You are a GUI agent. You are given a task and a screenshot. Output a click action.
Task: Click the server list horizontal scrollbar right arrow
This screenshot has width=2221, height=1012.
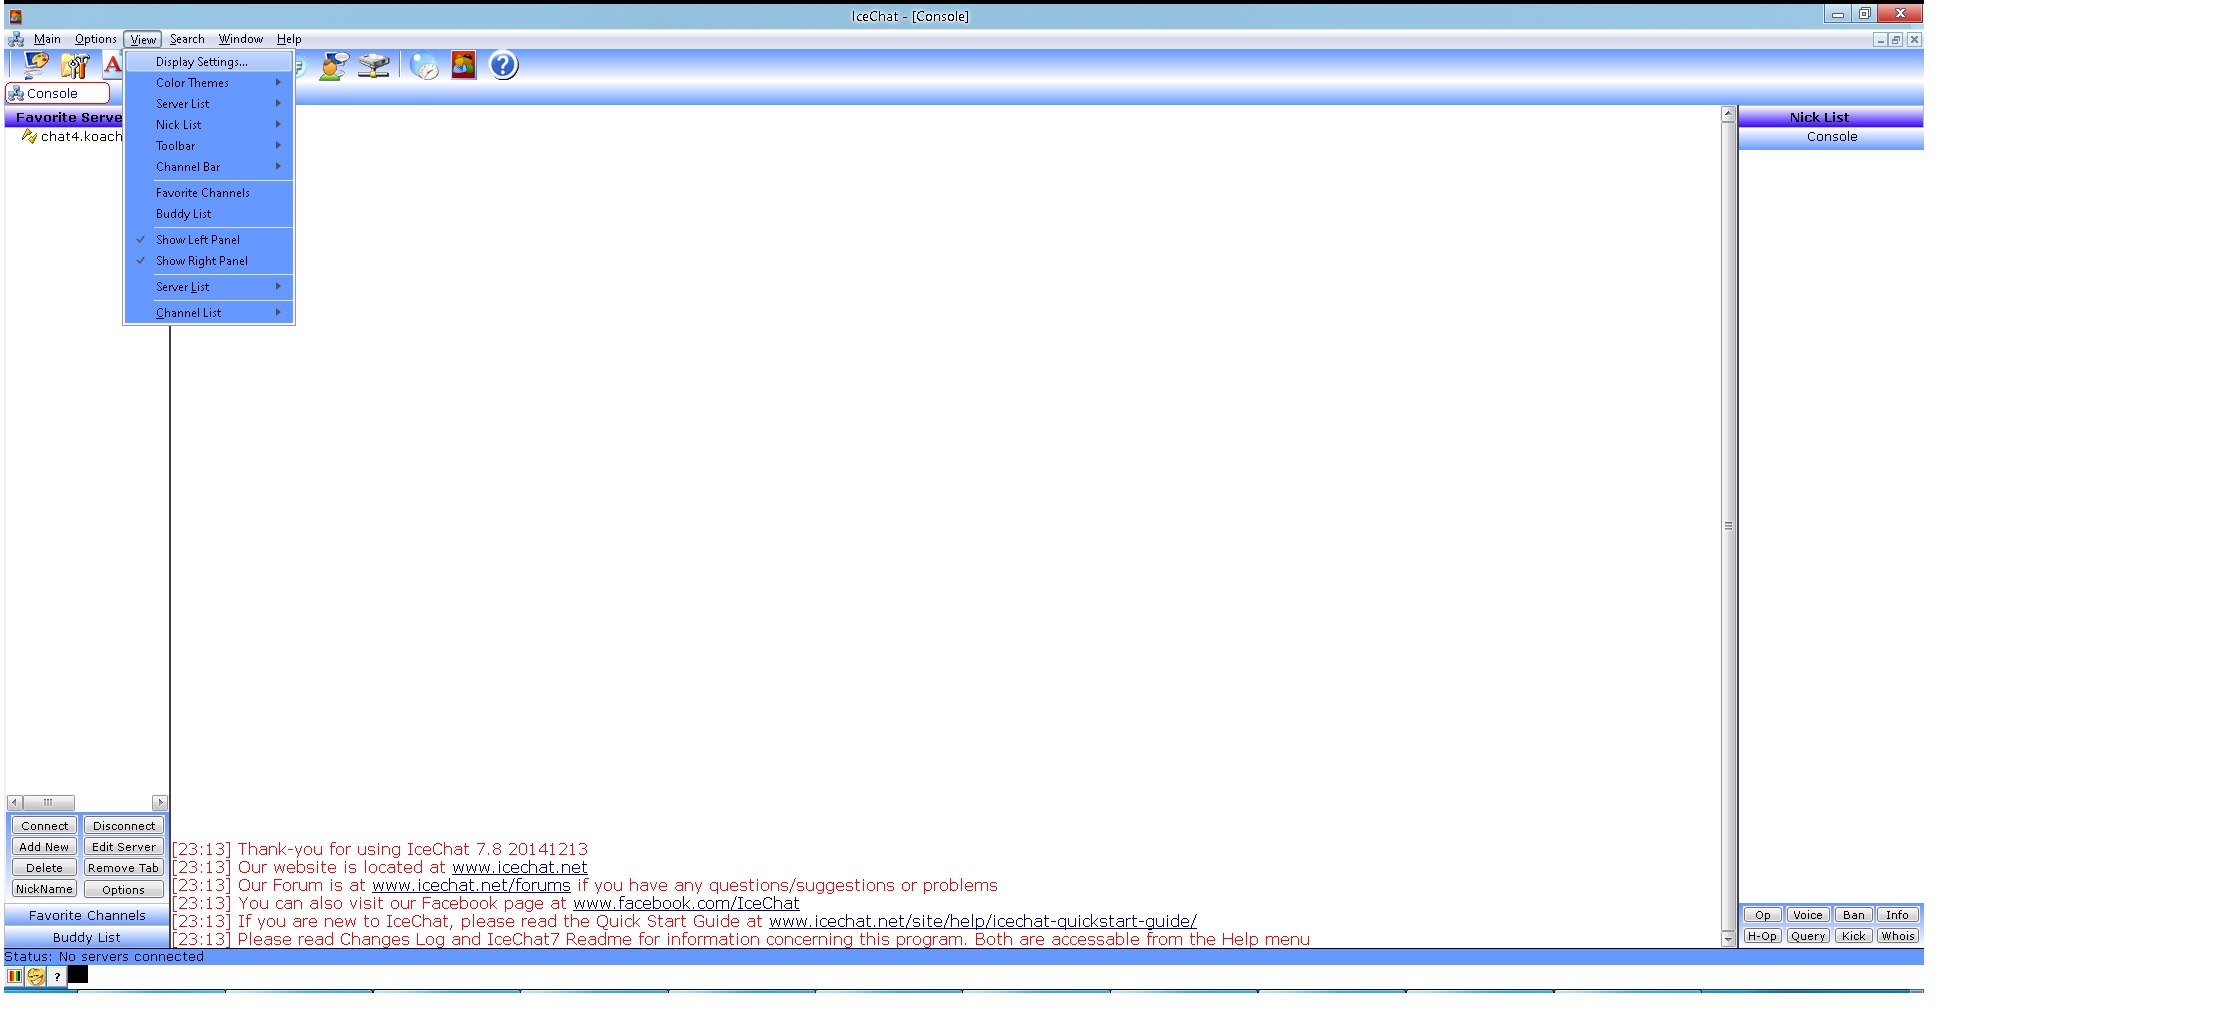[x=160, y=802]
